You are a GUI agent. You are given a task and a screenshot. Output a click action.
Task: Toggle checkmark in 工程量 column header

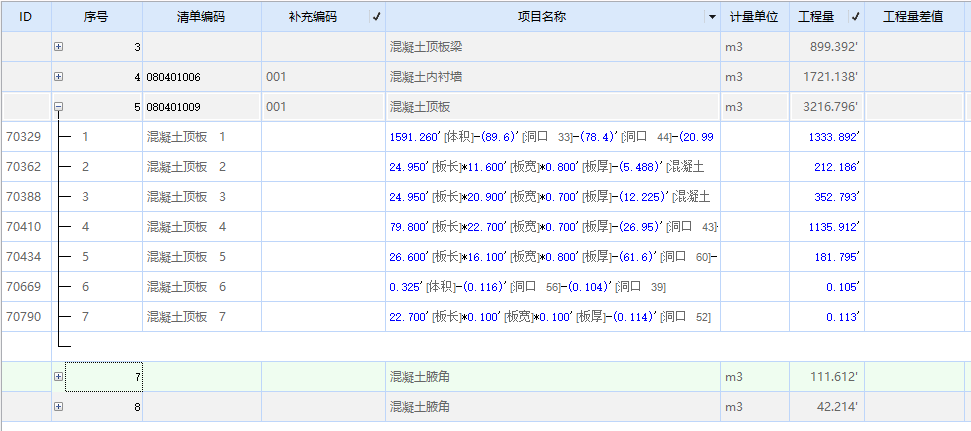tap(855, 16)
